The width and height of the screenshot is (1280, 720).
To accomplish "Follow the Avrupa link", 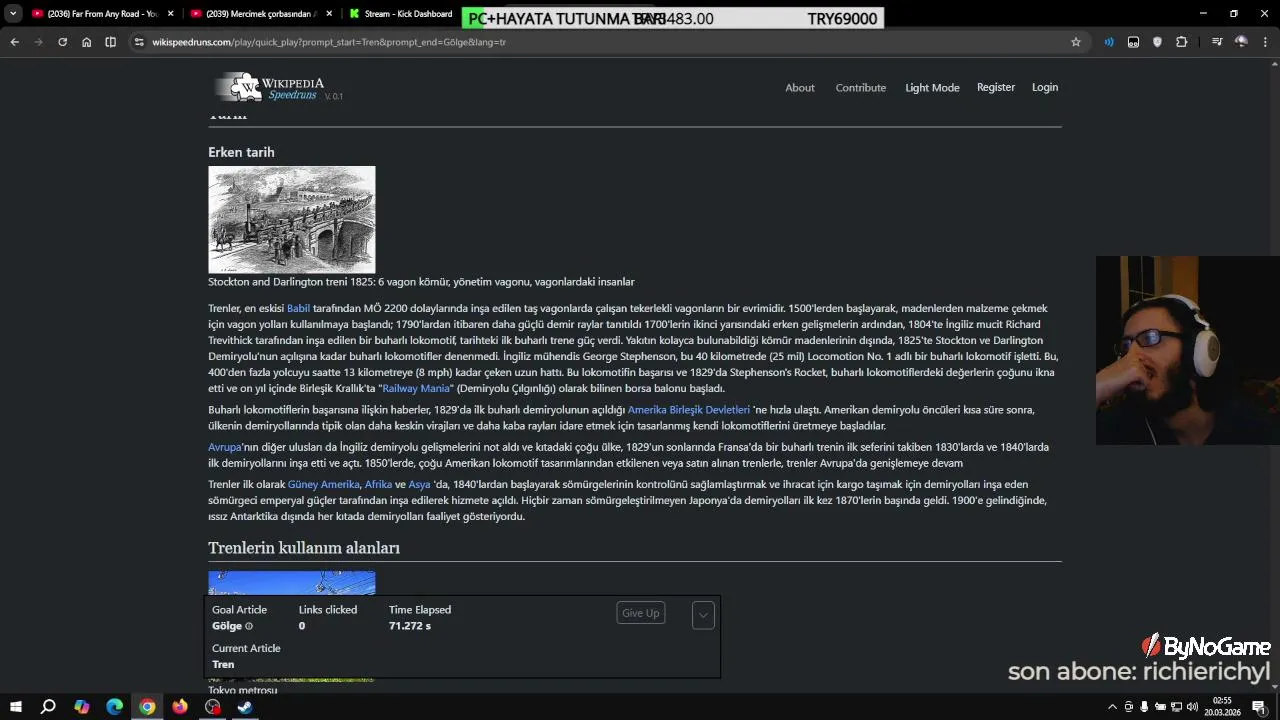I will [225, 447].
